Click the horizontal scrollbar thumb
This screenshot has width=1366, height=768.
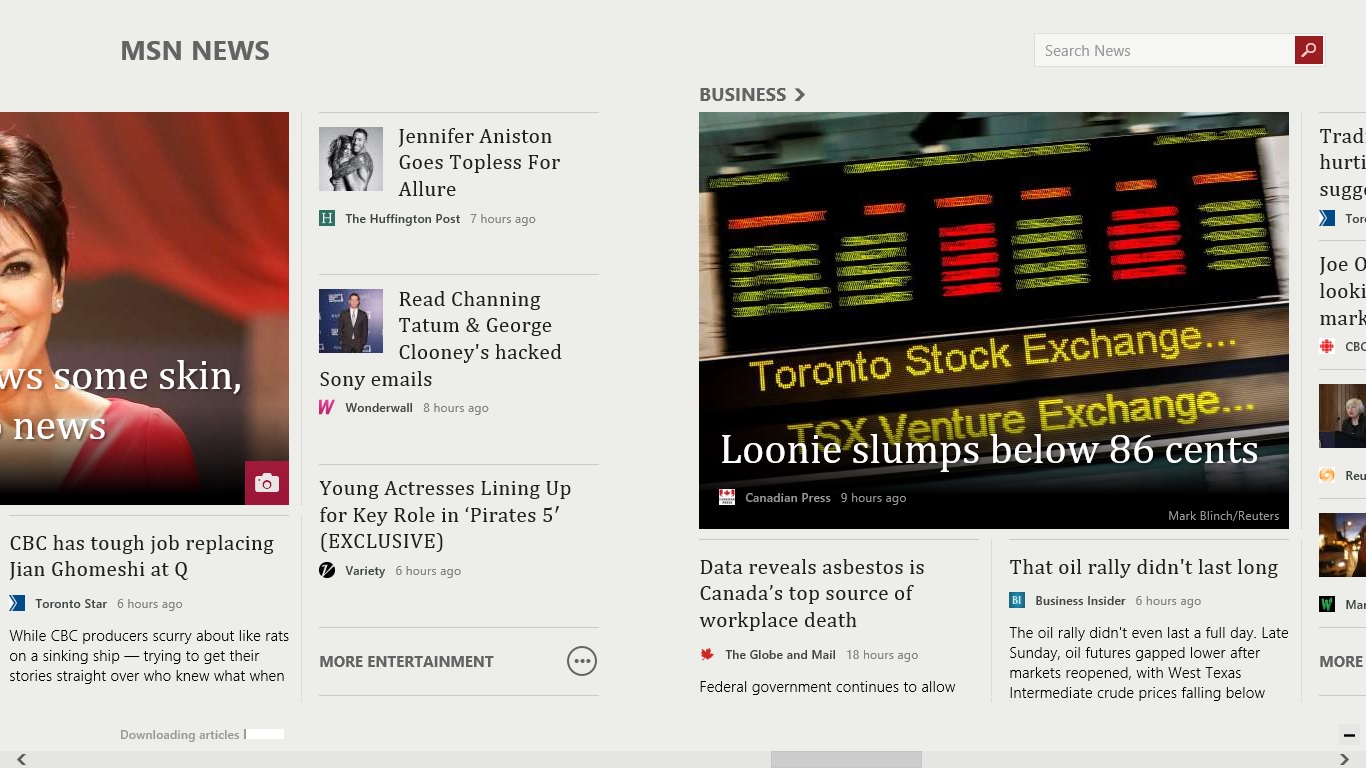[x=846, y=760]
